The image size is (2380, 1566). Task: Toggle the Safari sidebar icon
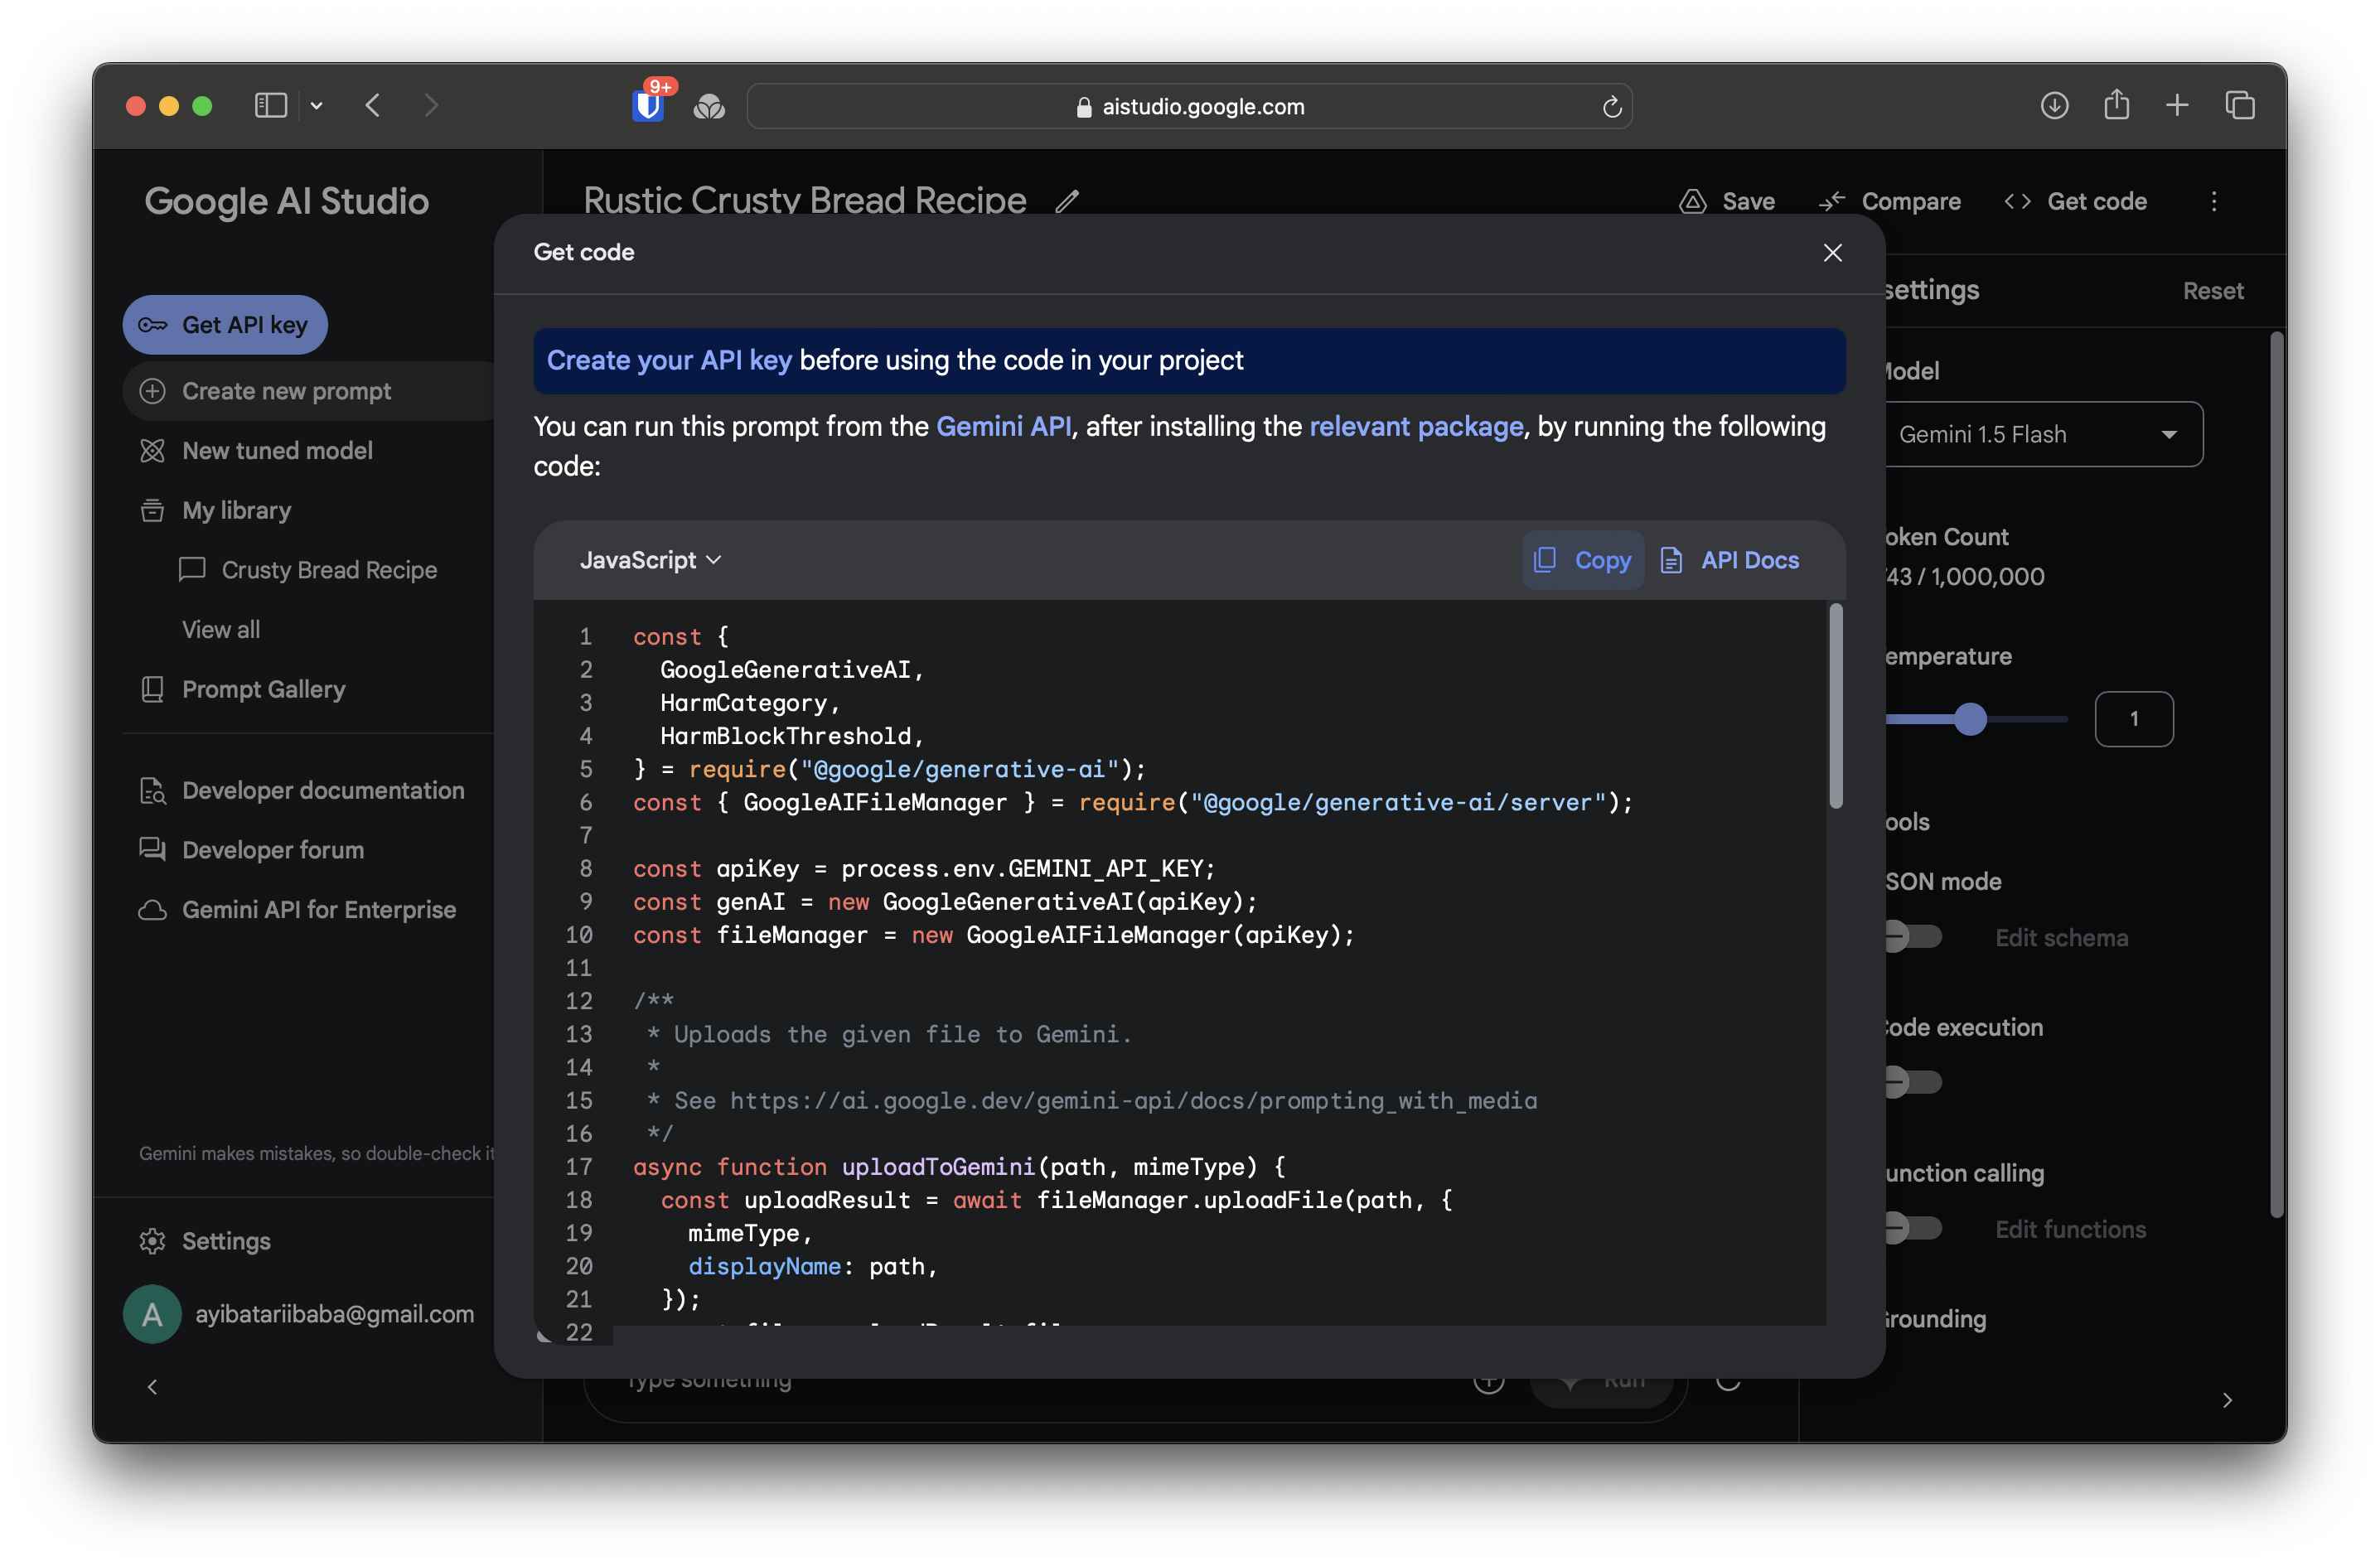pyautogui.click(x=270, y=105)
